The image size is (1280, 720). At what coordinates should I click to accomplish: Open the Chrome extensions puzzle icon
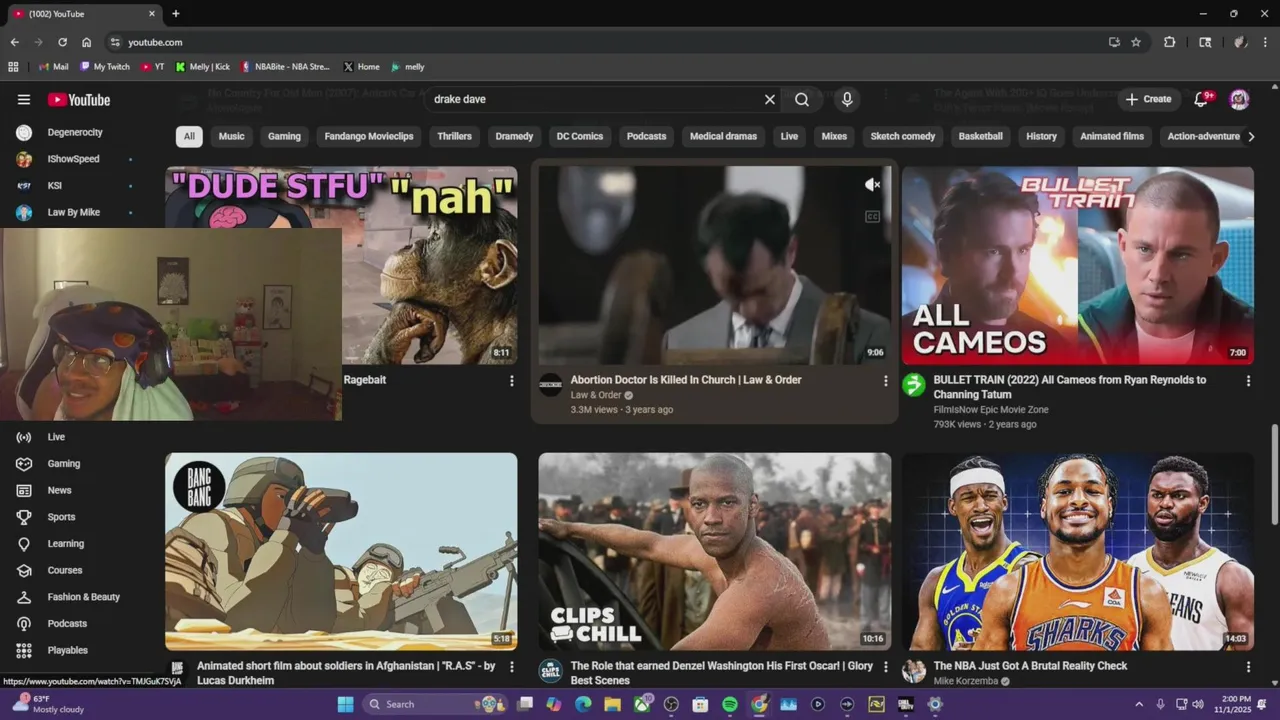click(1169, 42)
